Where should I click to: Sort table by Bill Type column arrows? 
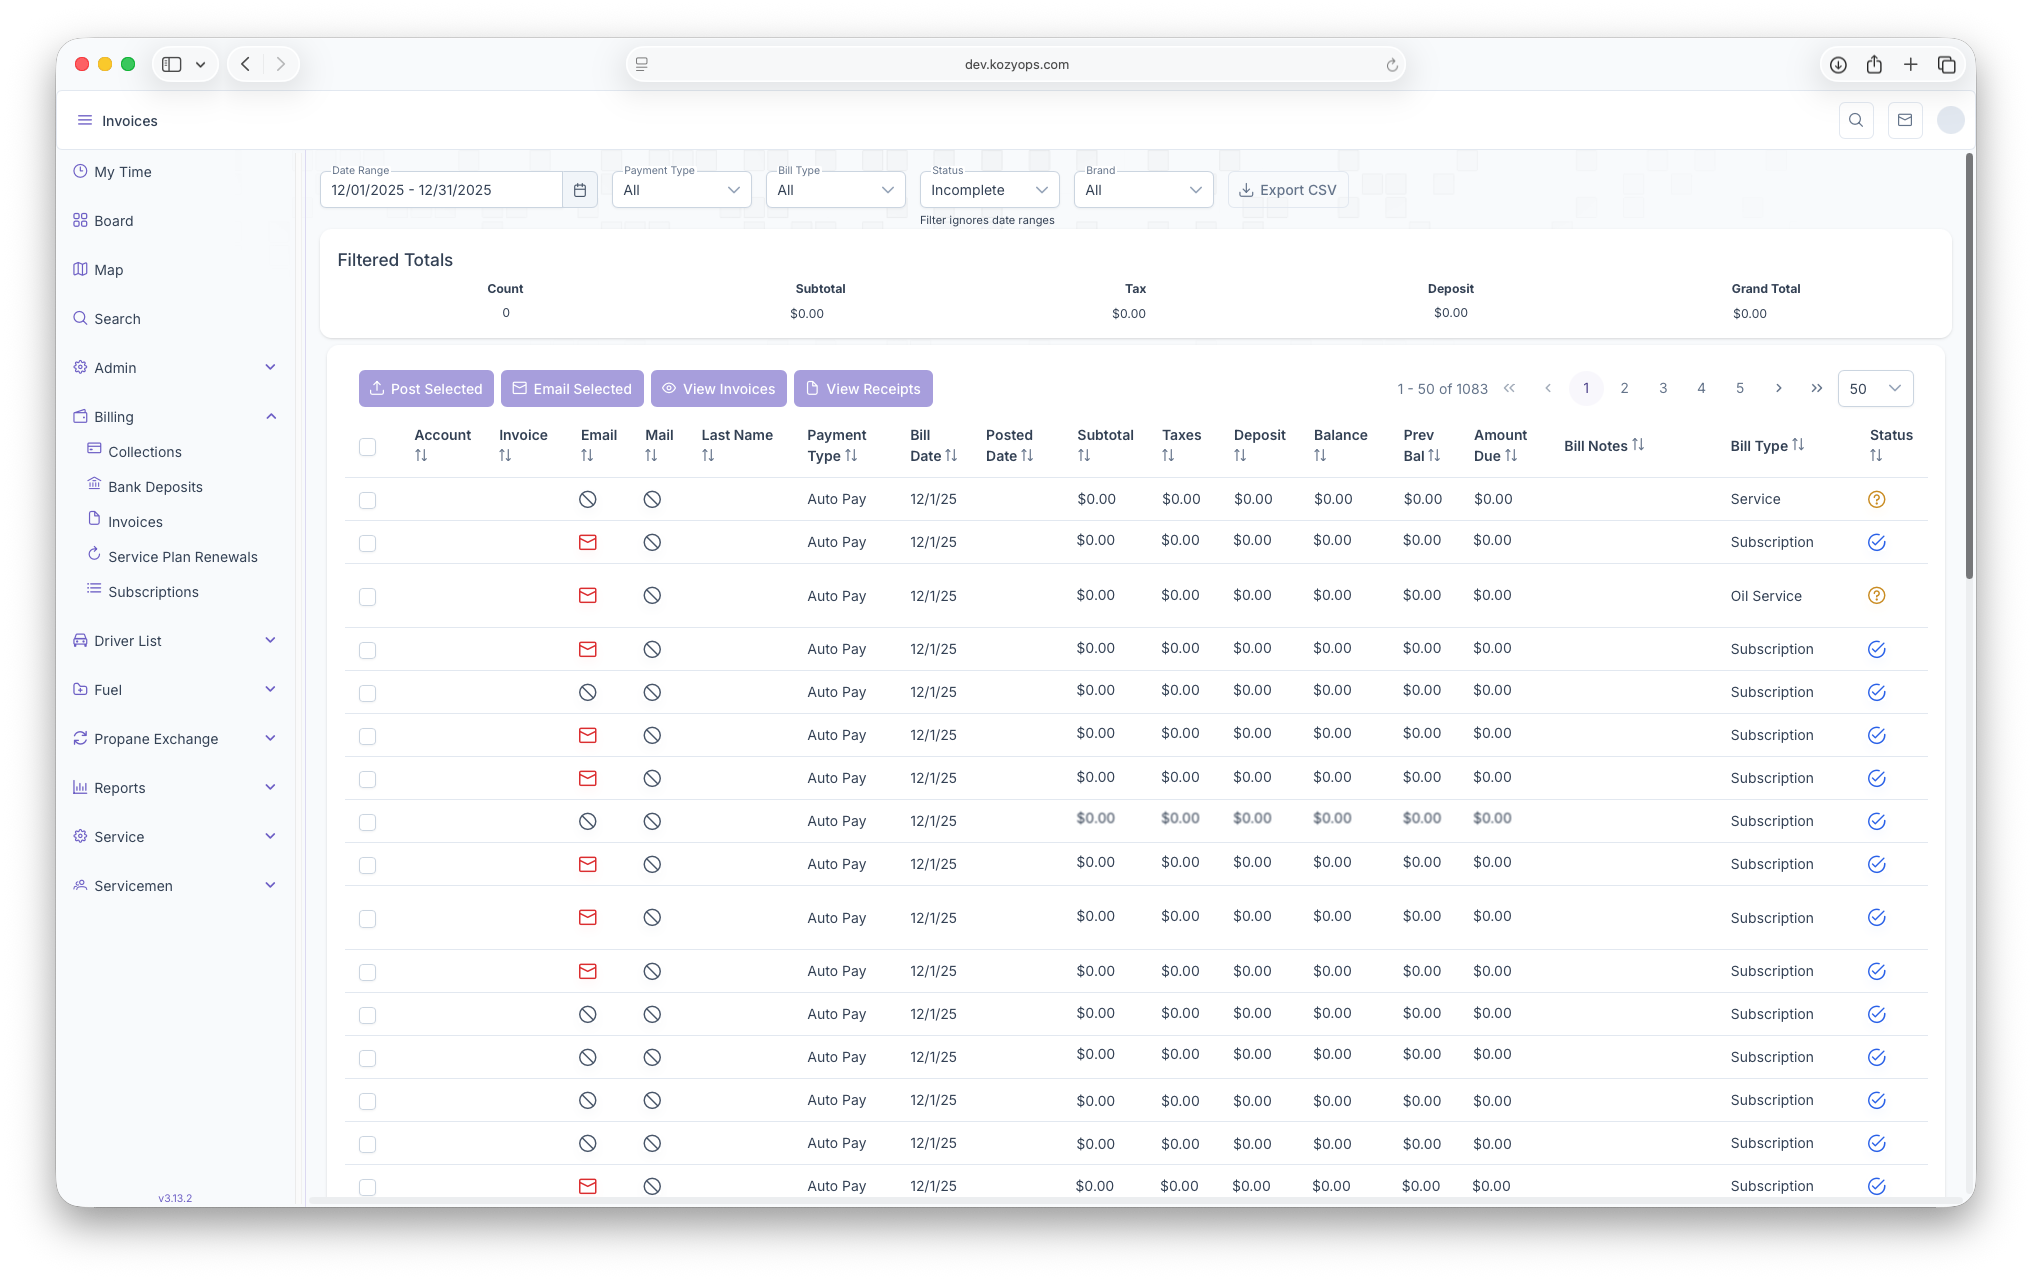pos(1798,445)
